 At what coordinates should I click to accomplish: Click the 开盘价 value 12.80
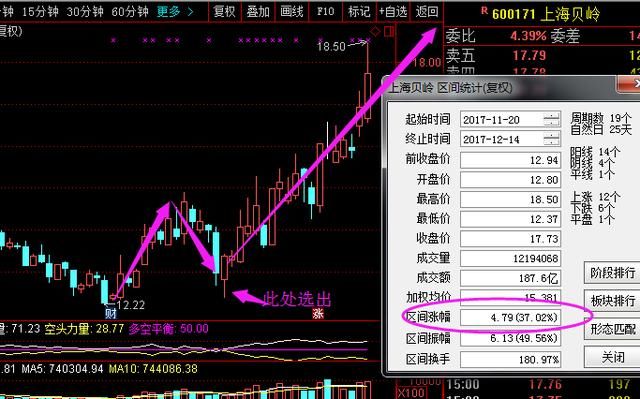pyautogui.click(x=510, y=180)
